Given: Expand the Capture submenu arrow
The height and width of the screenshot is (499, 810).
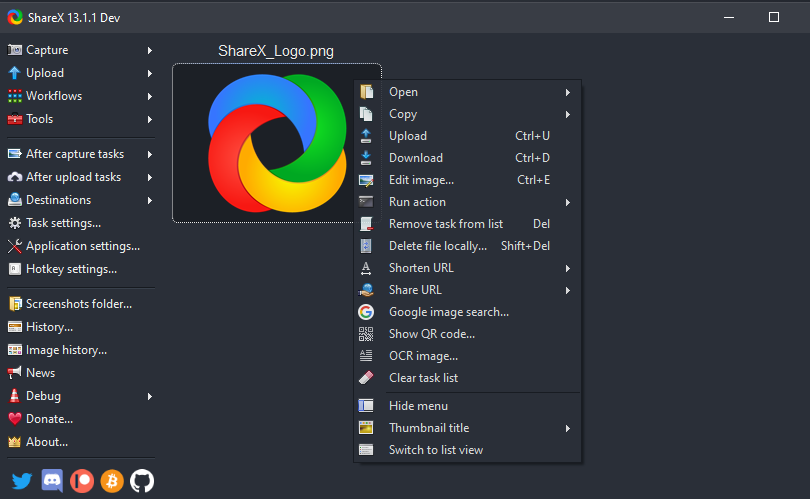Looking at the screenshot, I should [150, 51].
